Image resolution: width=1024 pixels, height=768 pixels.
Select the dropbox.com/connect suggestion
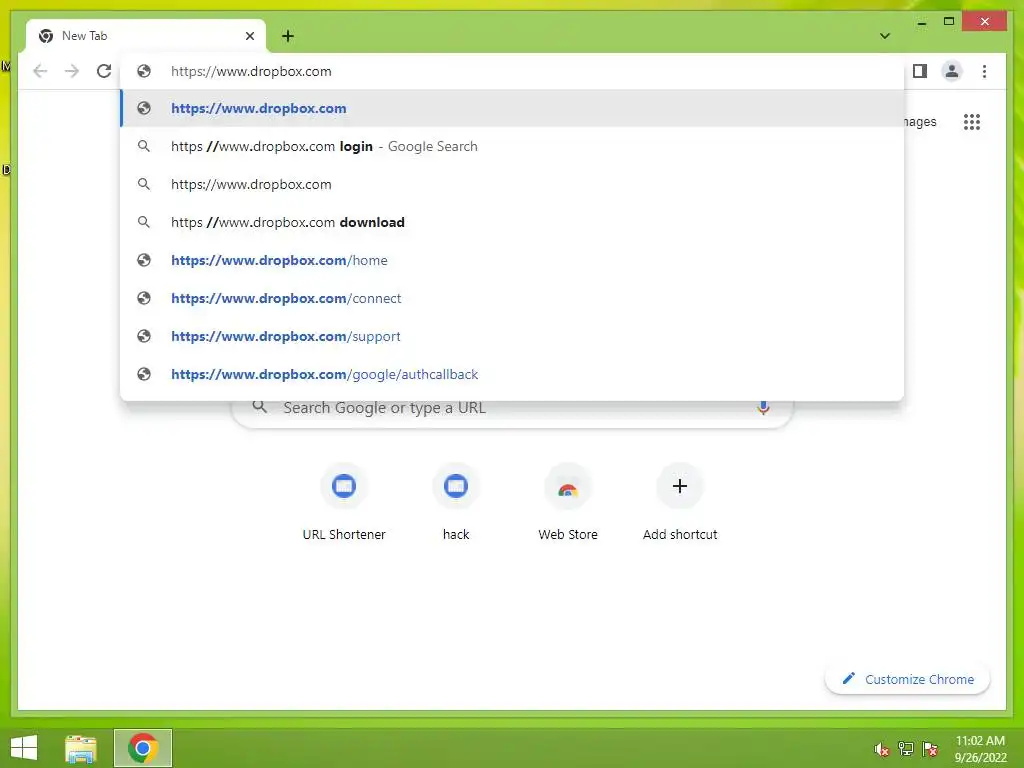[x=513, y=298]
